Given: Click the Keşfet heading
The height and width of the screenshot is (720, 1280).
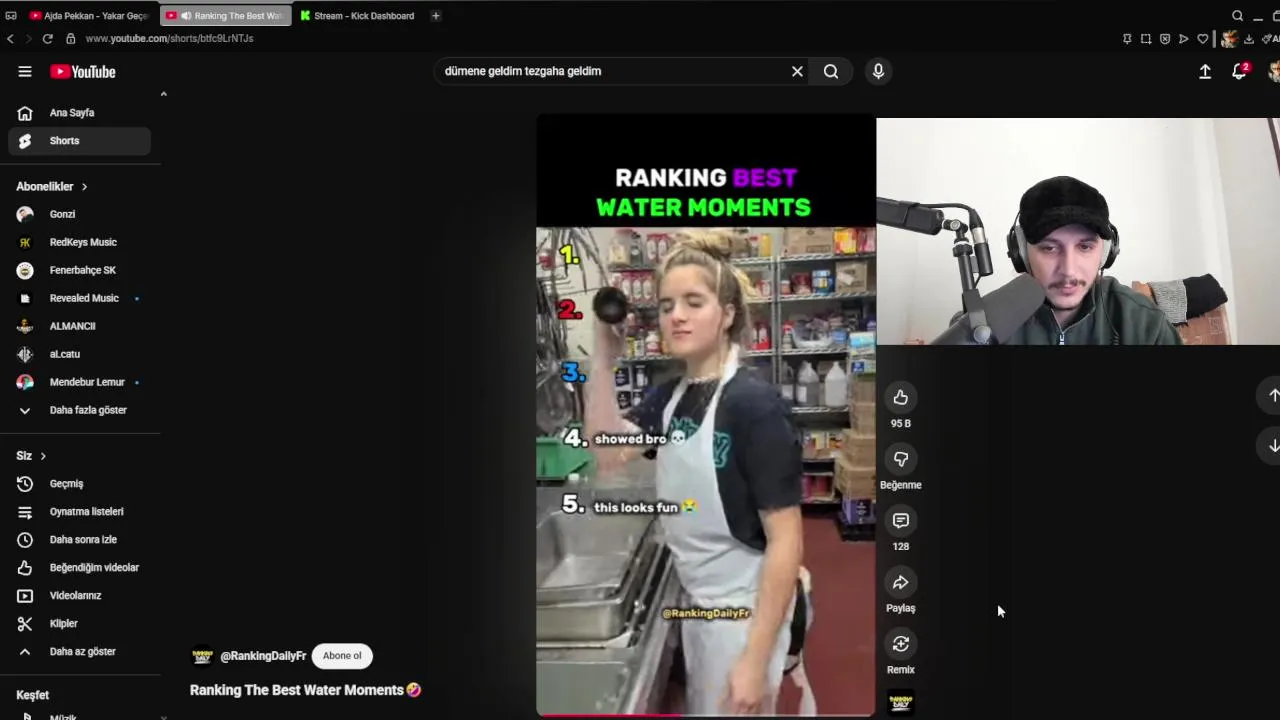Looking at the screenshot, I should click(x=32, y=695).
